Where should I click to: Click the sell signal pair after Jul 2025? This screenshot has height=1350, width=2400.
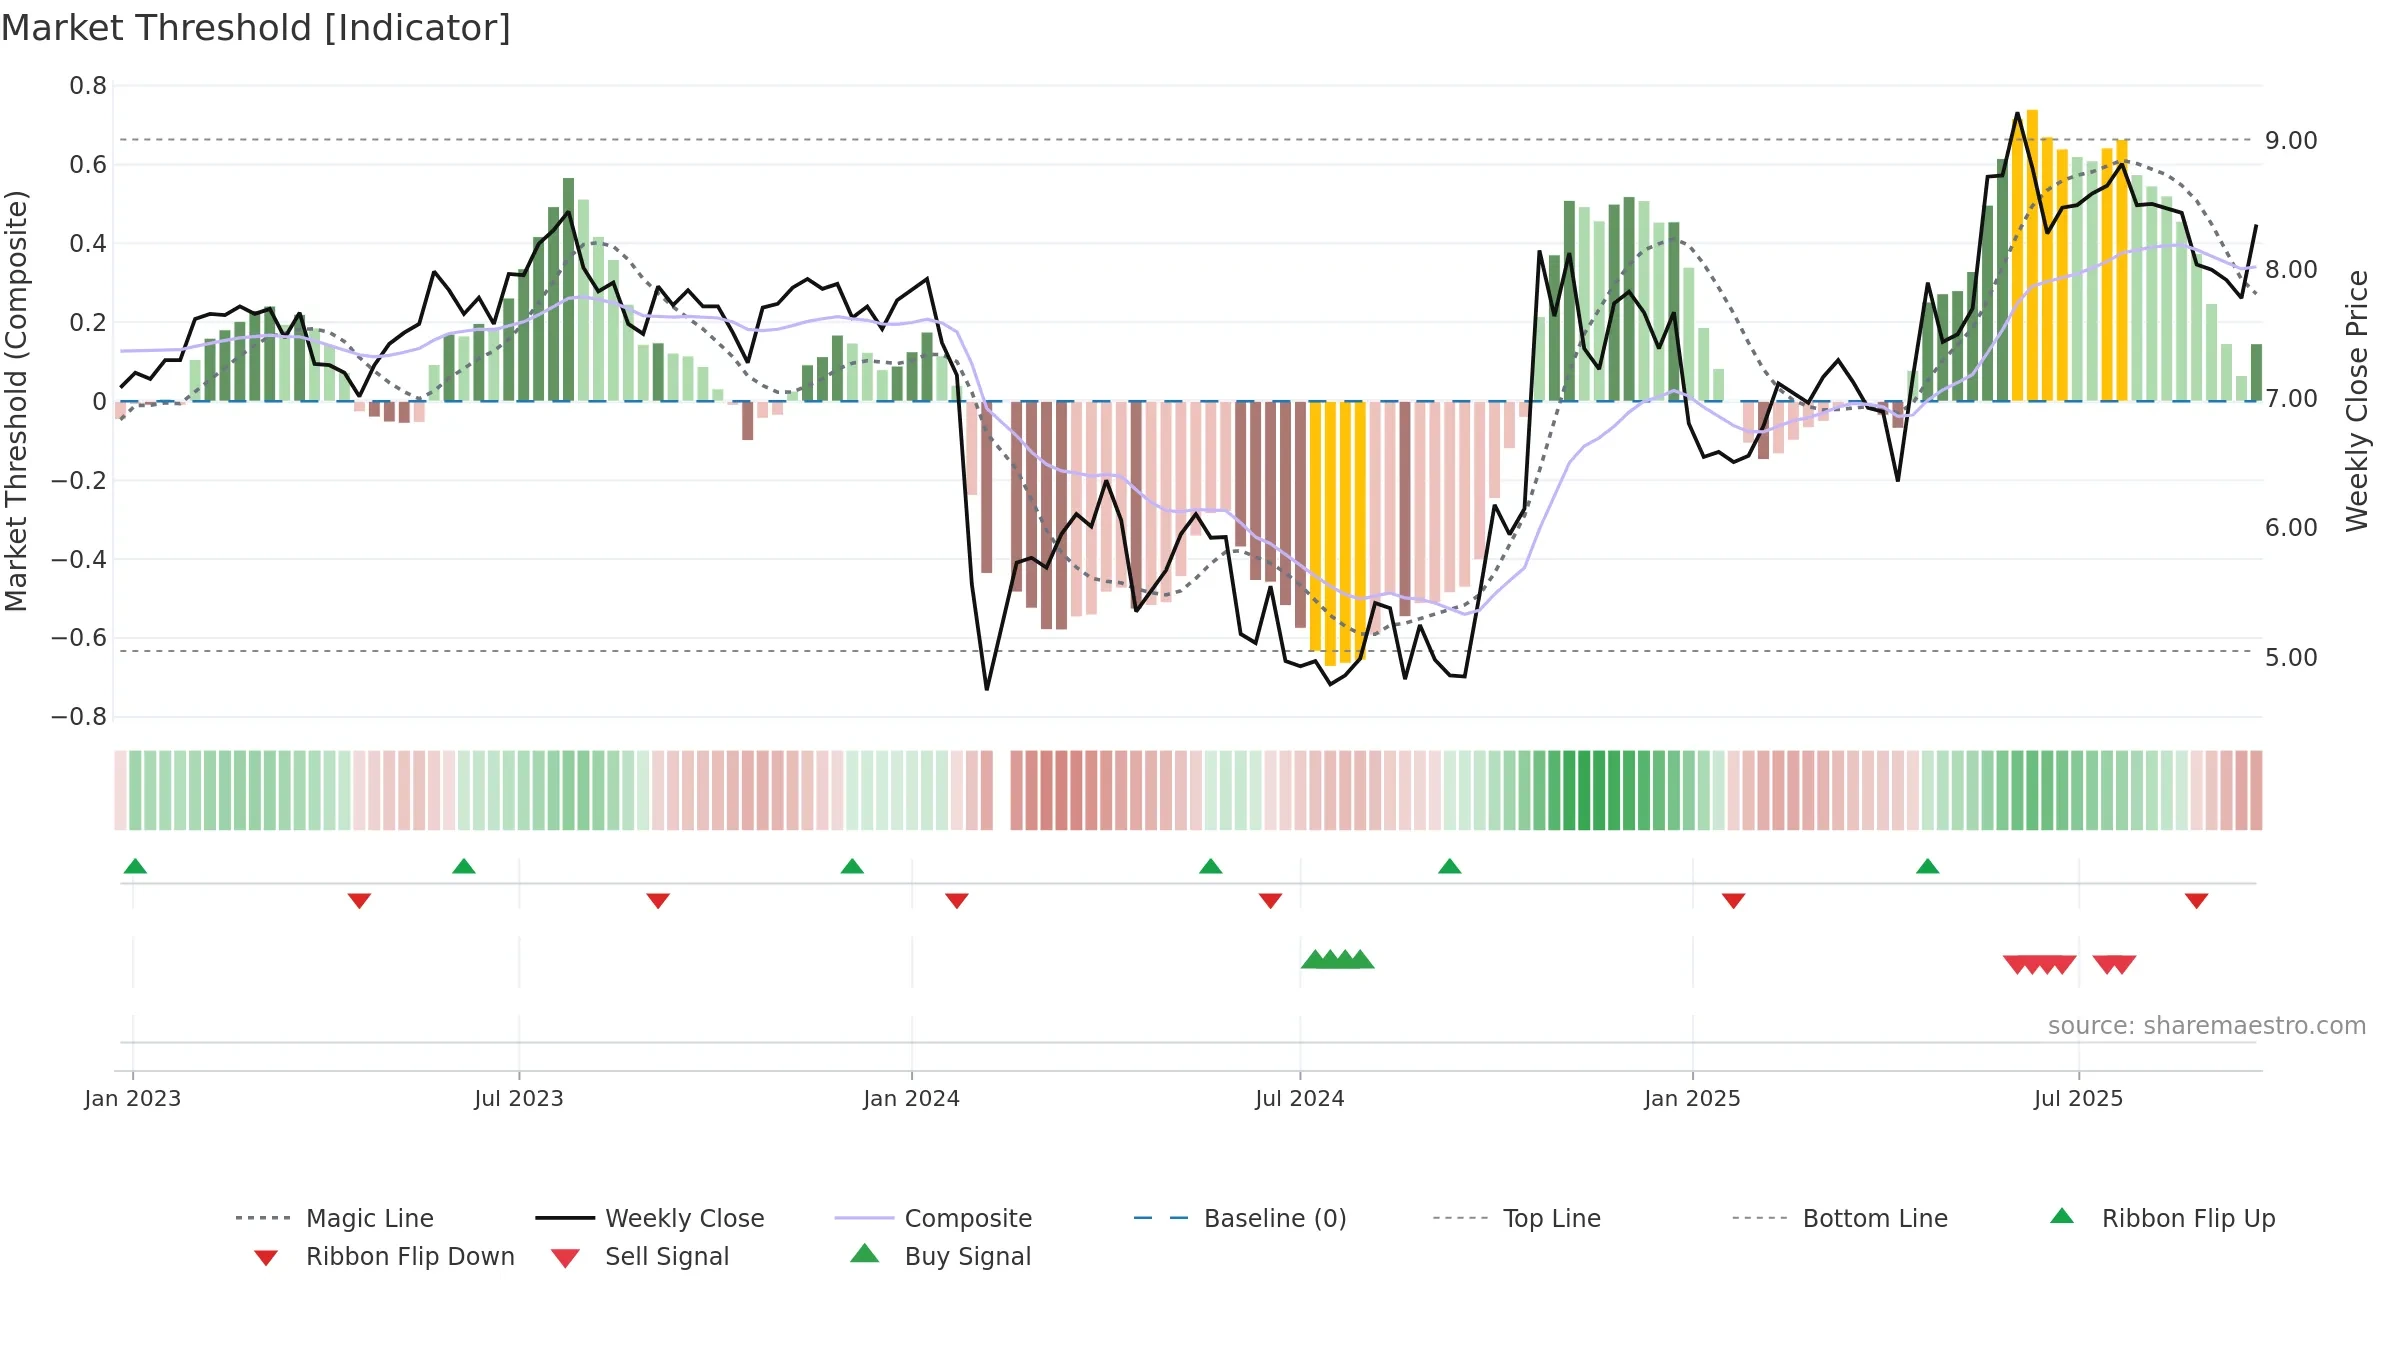pos(2115,965)
